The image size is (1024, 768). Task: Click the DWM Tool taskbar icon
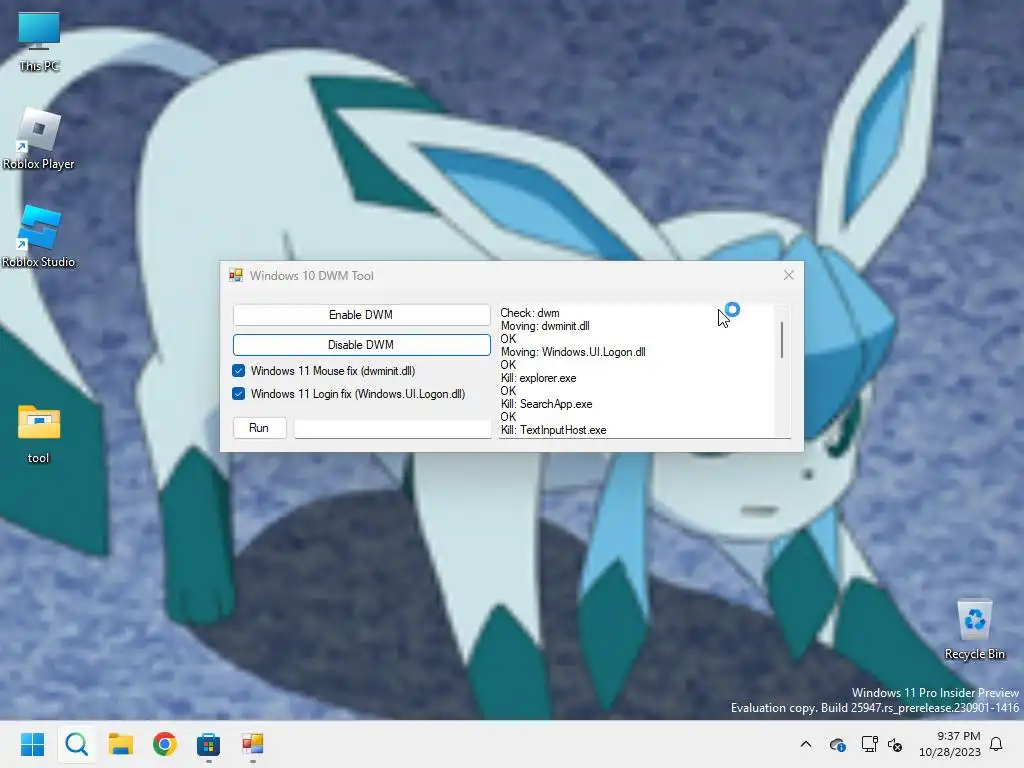tap(253, 744)
